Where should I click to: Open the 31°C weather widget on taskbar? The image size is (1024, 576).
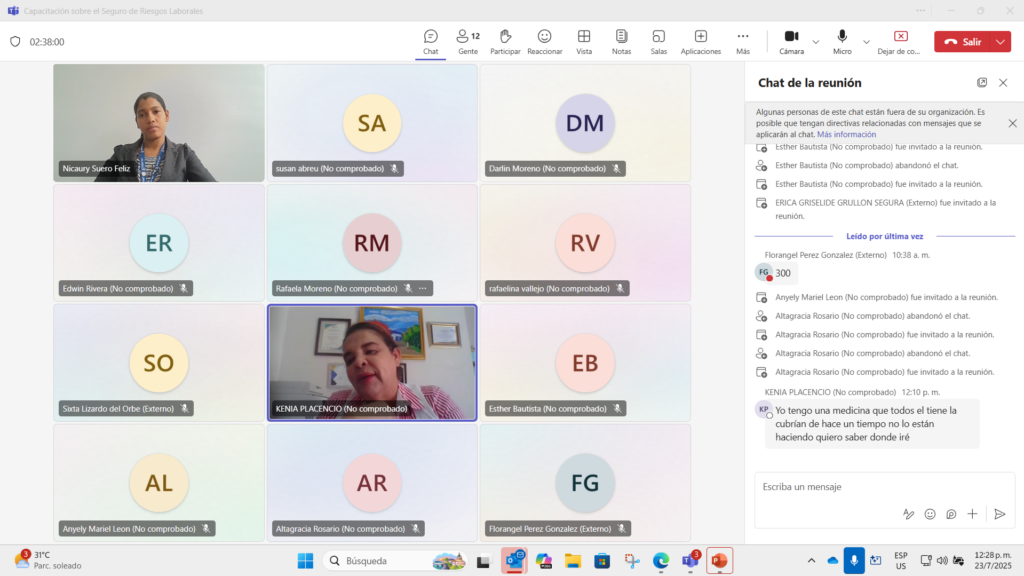[x=49, y=560]
